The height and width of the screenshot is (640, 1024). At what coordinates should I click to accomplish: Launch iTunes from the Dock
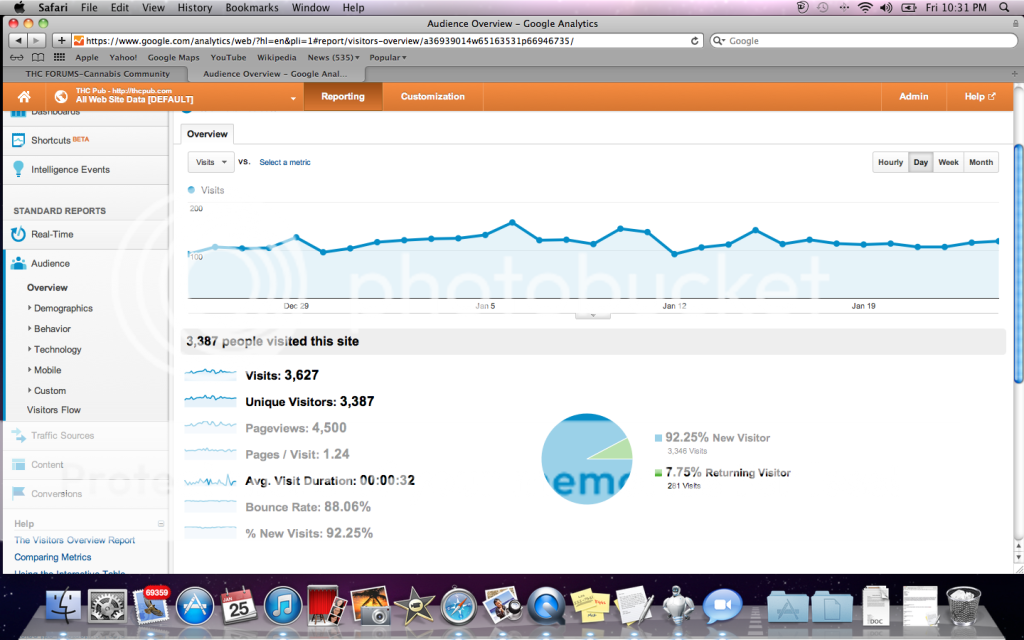coord(282,605)
